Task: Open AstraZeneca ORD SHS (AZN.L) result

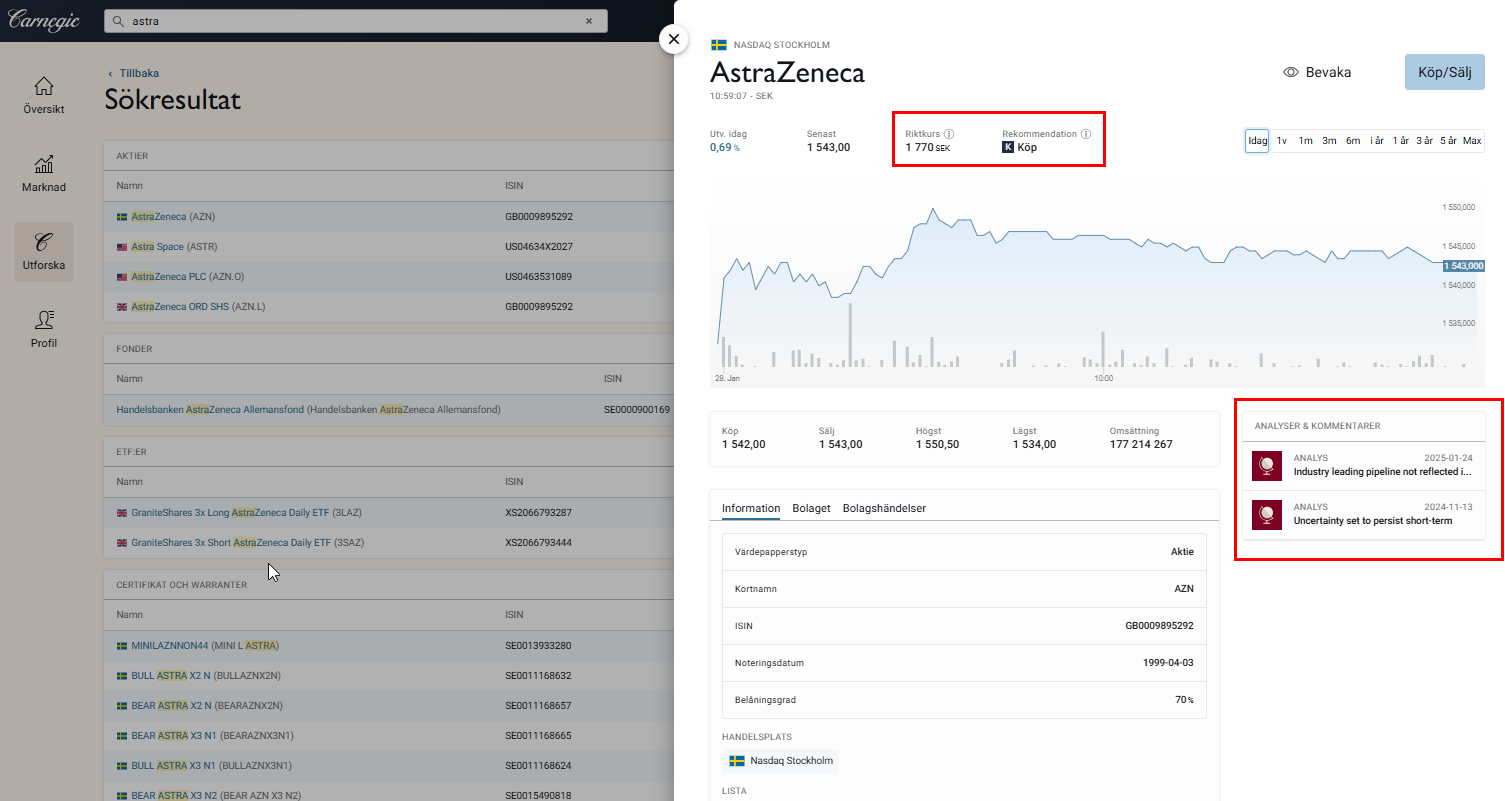Action: click(x=196, y=307)
